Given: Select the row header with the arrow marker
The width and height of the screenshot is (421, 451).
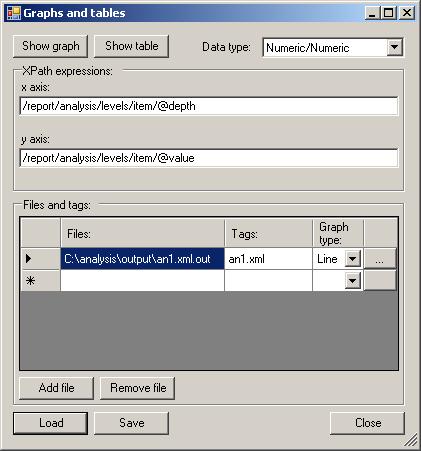Looking at the screenshot, I should 40,259.
